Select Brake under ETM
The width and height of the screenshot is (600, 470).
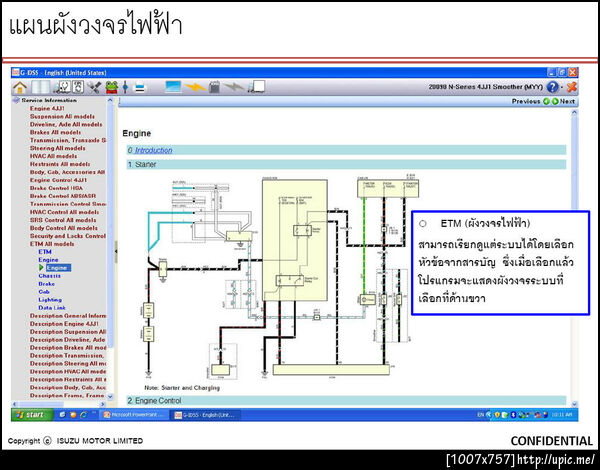click(46, 284)
